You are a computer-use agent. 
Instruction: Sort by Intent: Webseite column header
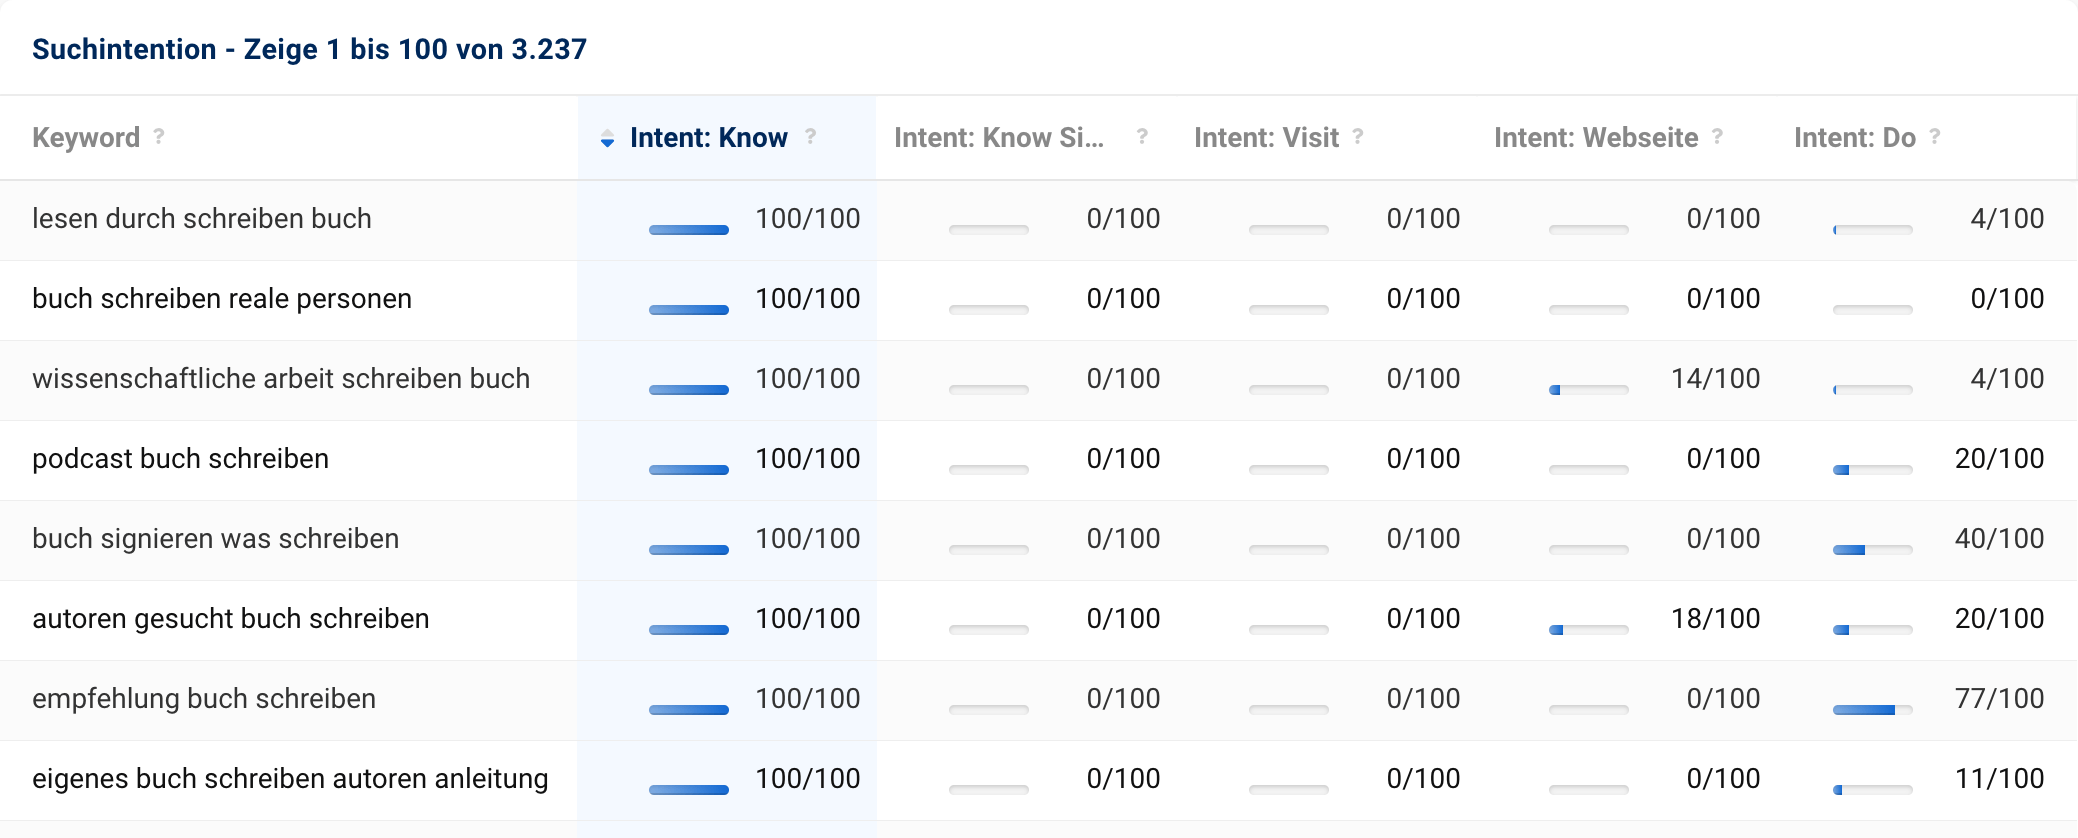point(1596,138)
